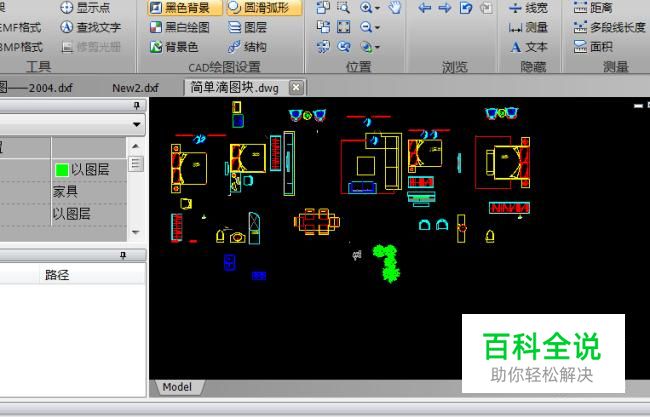The height and width of the screenshot is (418, 650).
Task: Click the zoom-out magnifier icon
Action: (366, 27)
